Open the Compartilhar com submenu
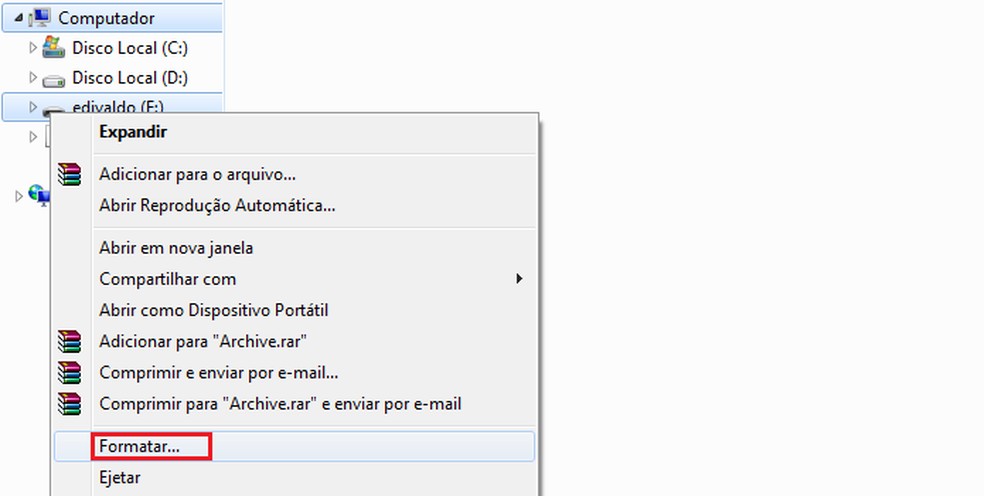This screenshot has width=984, height=496. [x=294, y=279]
